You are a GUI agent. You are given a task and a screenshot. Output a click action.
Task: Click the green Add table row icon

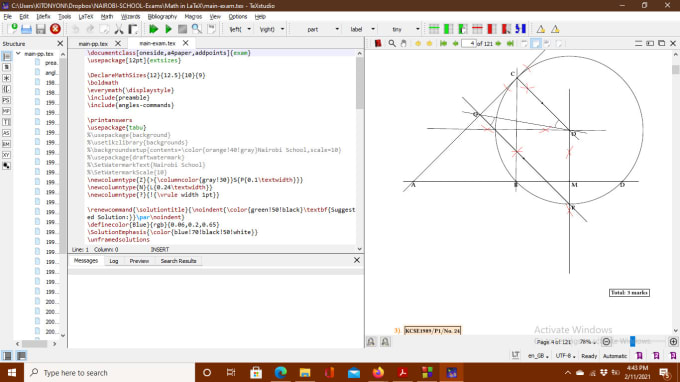point(434,29)
